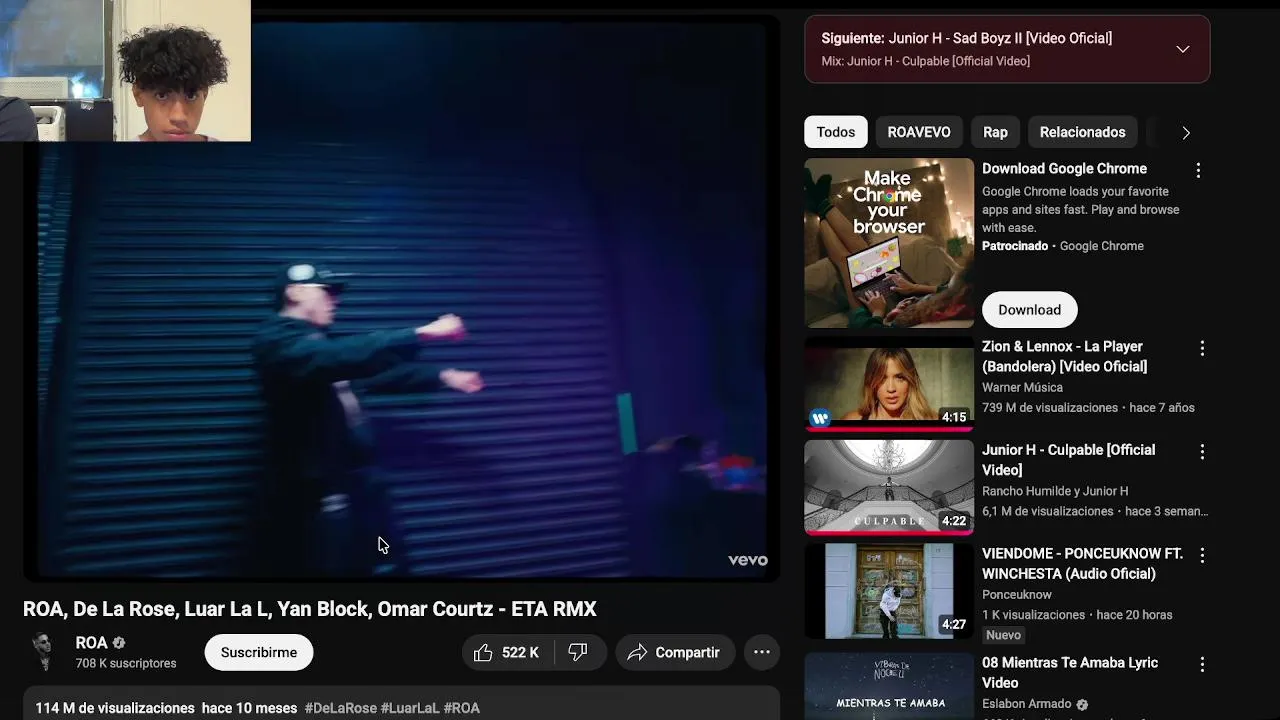The image size is (1280, 720).
Task: Click the main video player area
Action: (x=401, y=300)
